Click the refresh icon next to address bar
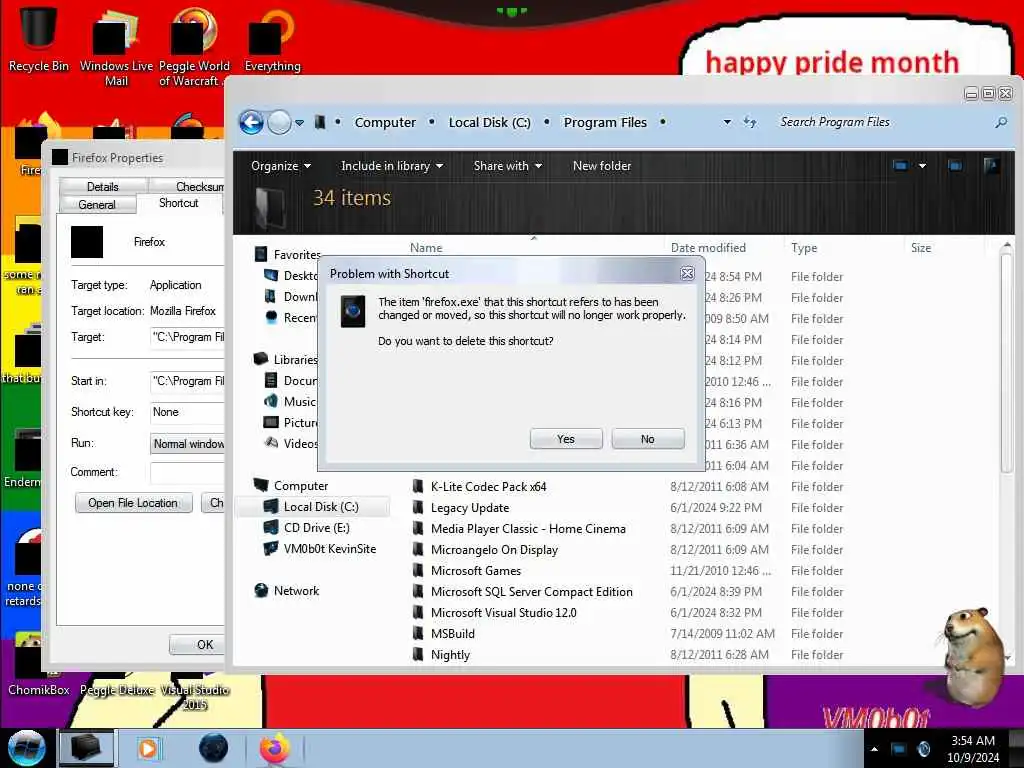 tap(750, 122)
